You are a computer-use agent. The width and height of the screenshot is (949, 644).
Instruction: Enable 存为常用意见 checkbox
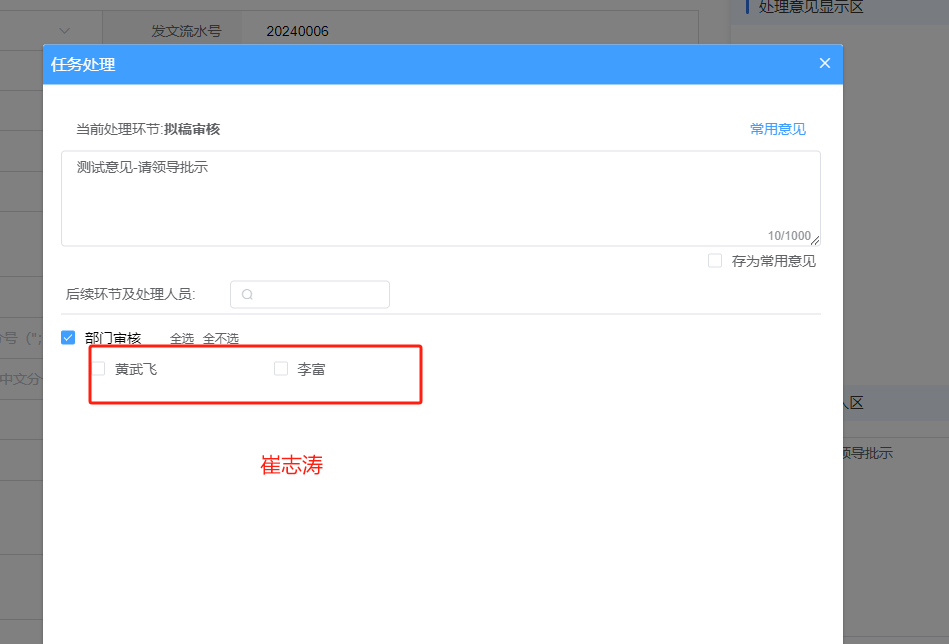(x=715, y=261)
